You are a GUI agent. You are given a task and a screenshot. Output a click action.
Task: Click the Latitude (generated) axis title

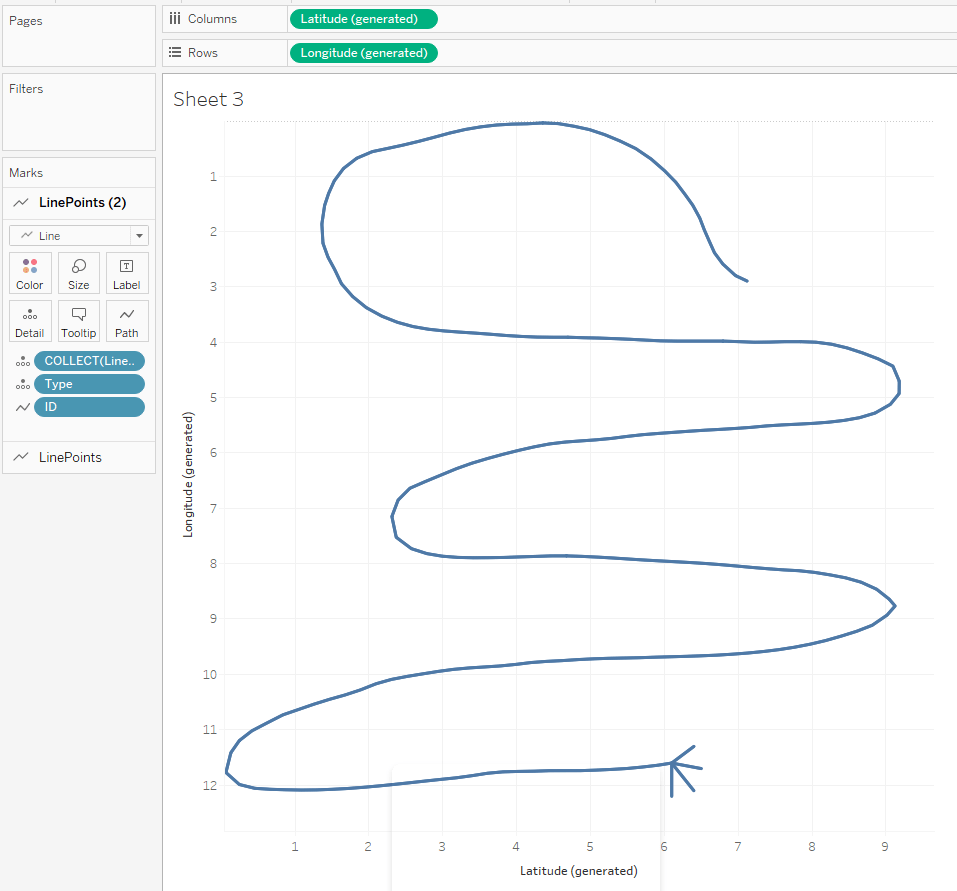click(x=578, y=871)
